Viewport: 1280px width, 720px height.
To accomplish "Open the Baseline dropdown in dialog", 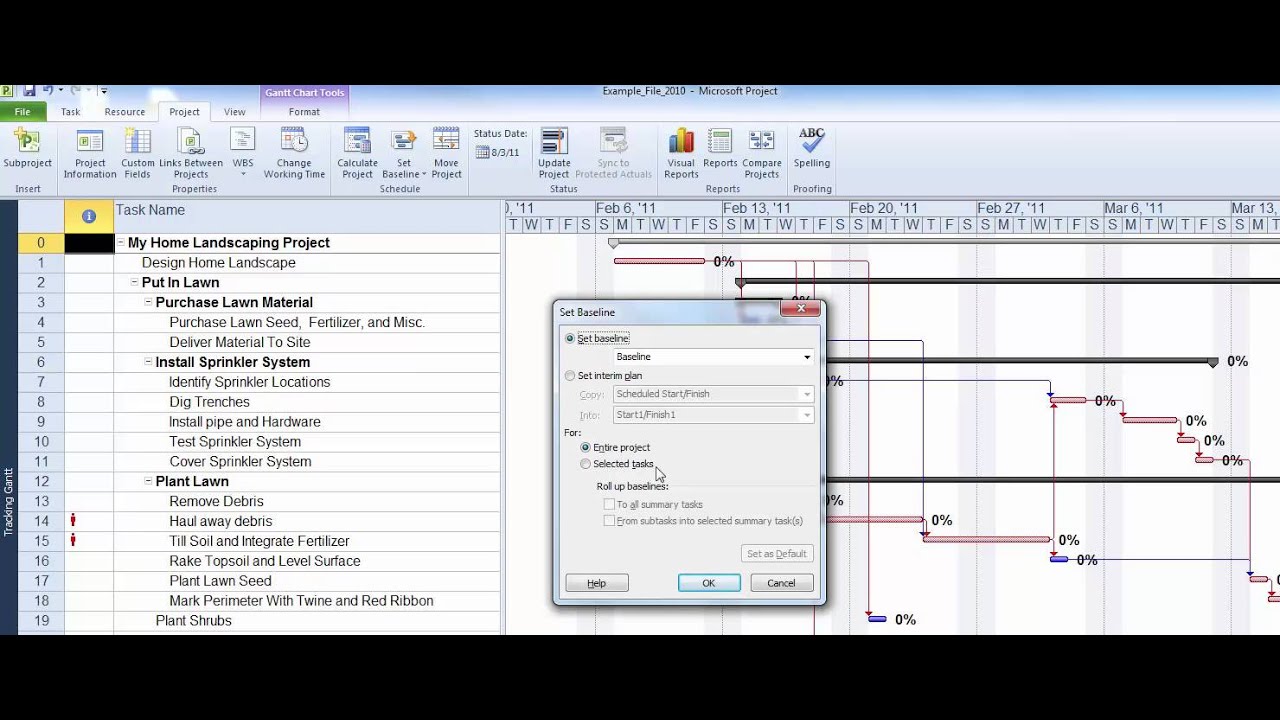I will point(807,357).
